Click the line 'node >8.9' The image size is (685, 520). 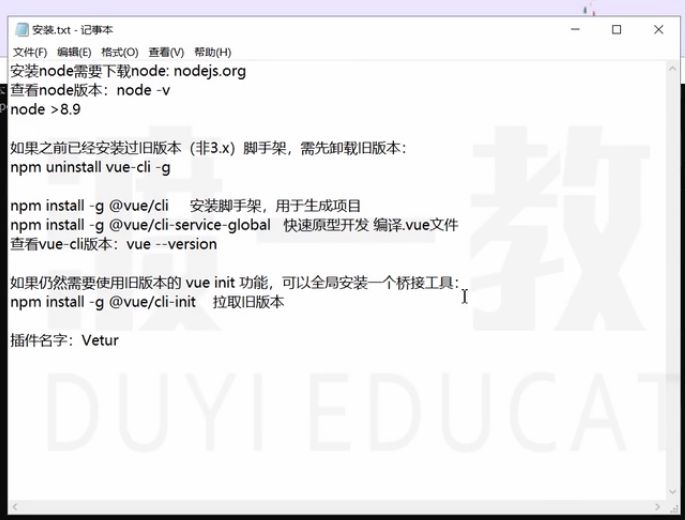click(45, 109)
